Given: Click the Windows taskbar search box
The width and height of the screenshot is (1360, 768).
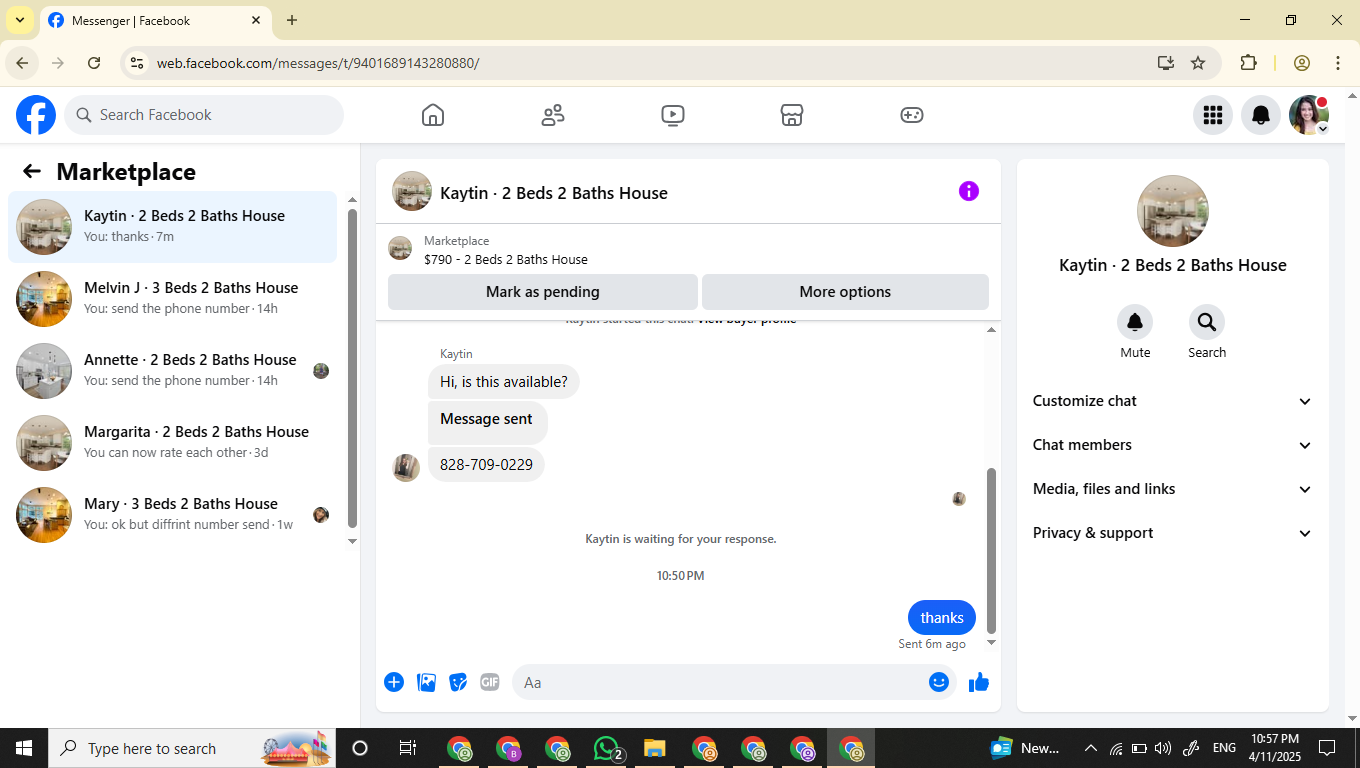Looking at the screenshot, I should coord(192,748).
